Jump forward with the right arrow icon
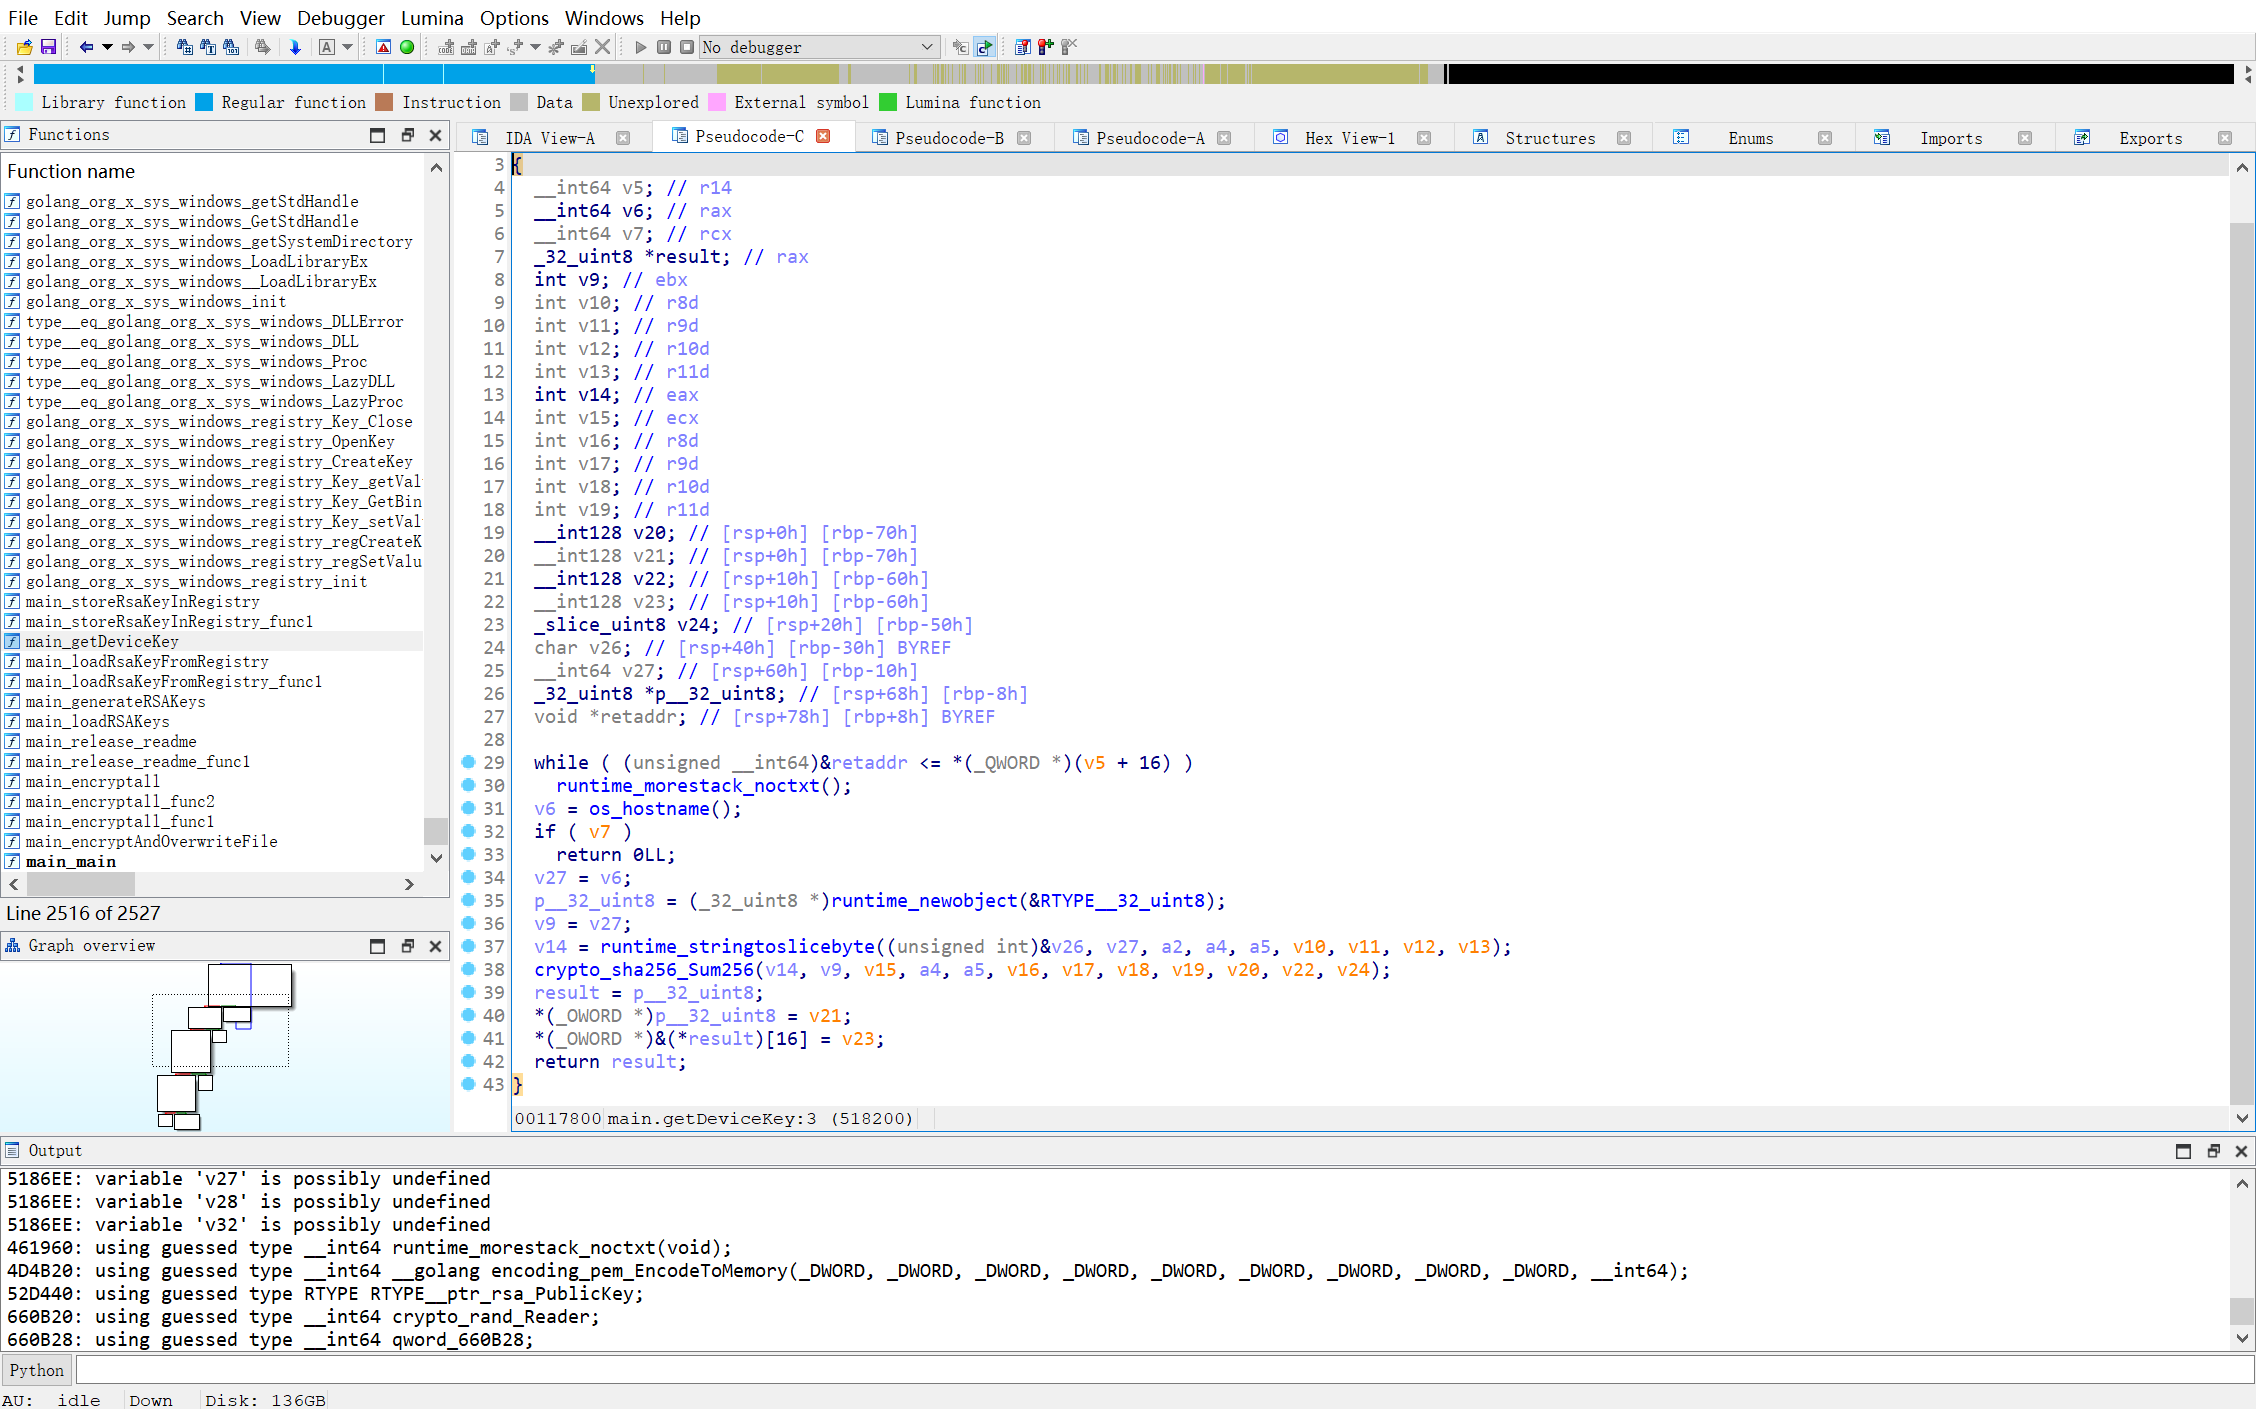The width and height of the screenshot is (2256, 1409). [x=128, y=47]
